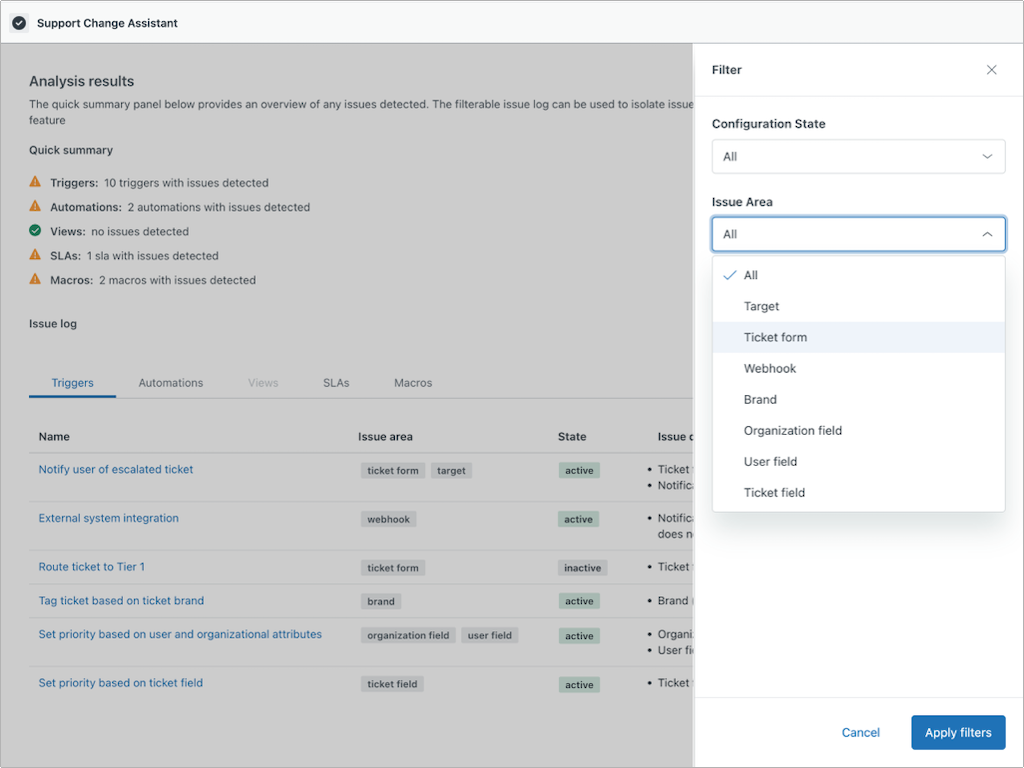Select Webhook in the Issue Area list
Image resolution: width=1024 pixels, height=768 pixels.
(x=770, y=368)
